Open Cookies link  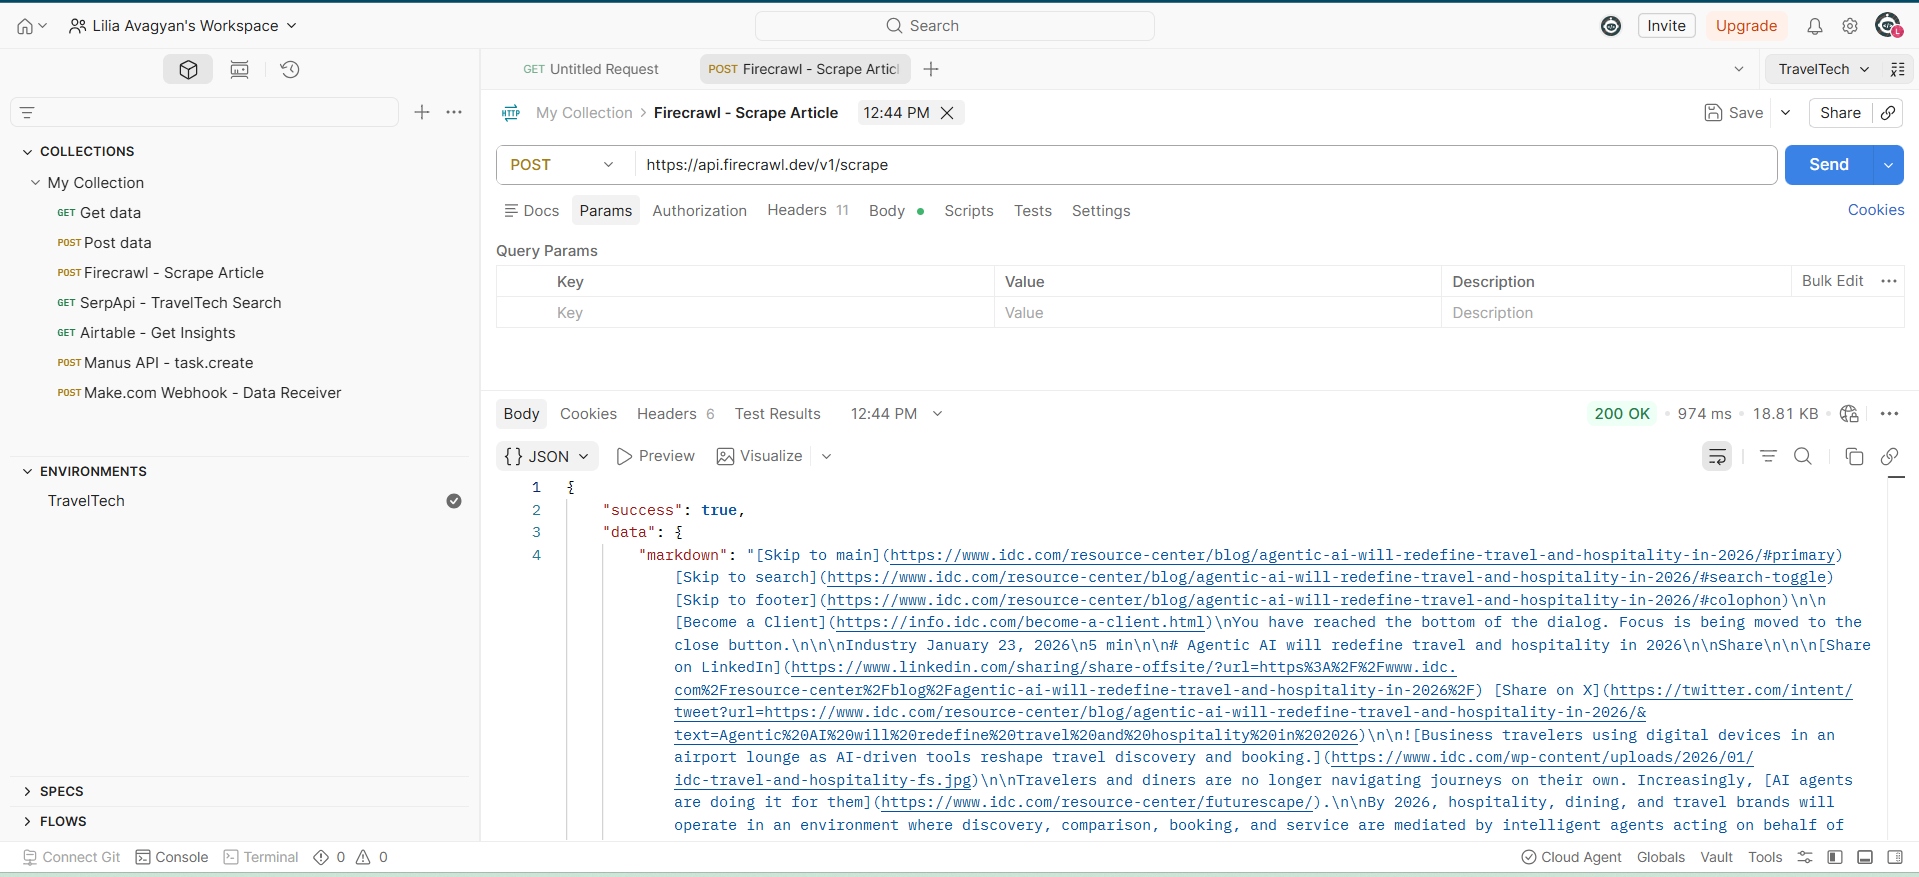(1876, 210)
